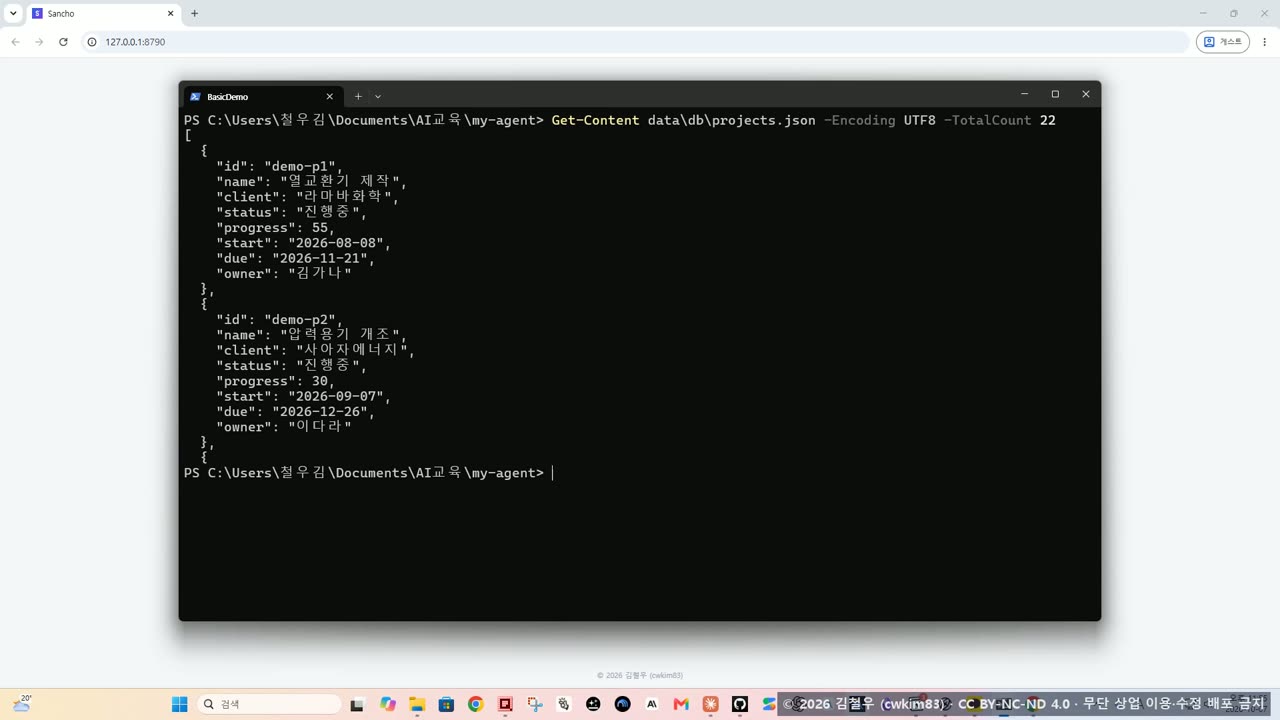1280x720 pixels.
Task: Close the BasicDemo terminal tab
Action: 330,96
